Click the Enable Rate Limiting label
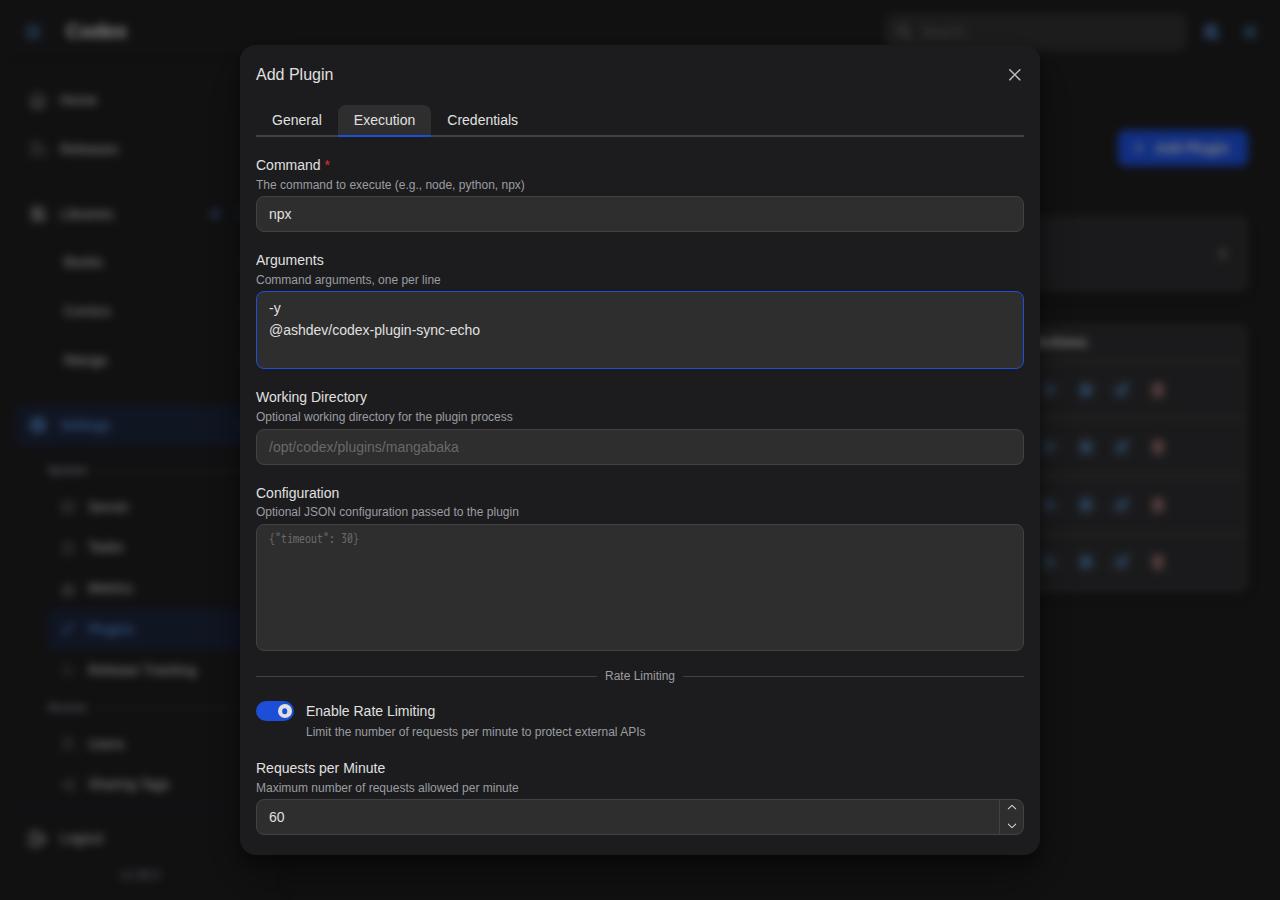The width and height of the screenshot is (1280, 900). pos(370,711)
